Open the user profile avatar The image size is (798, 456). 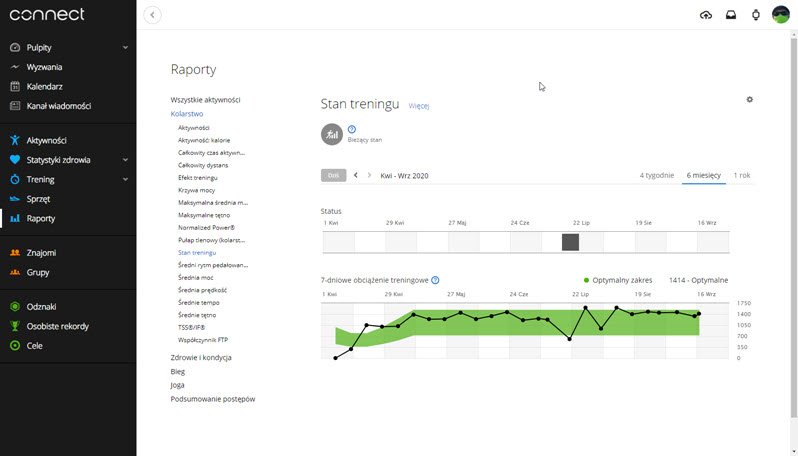(x=780, y=15)
